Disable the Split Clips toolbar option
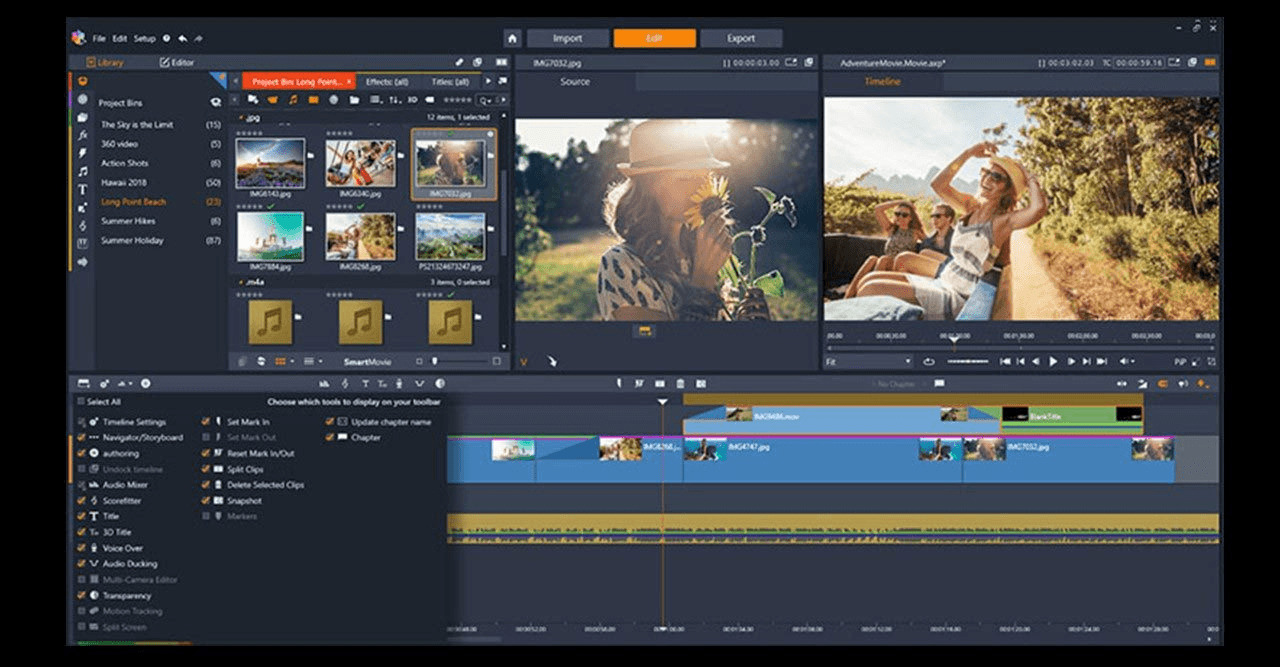Screen dimensions: 1280x667 tap(206, 469)
